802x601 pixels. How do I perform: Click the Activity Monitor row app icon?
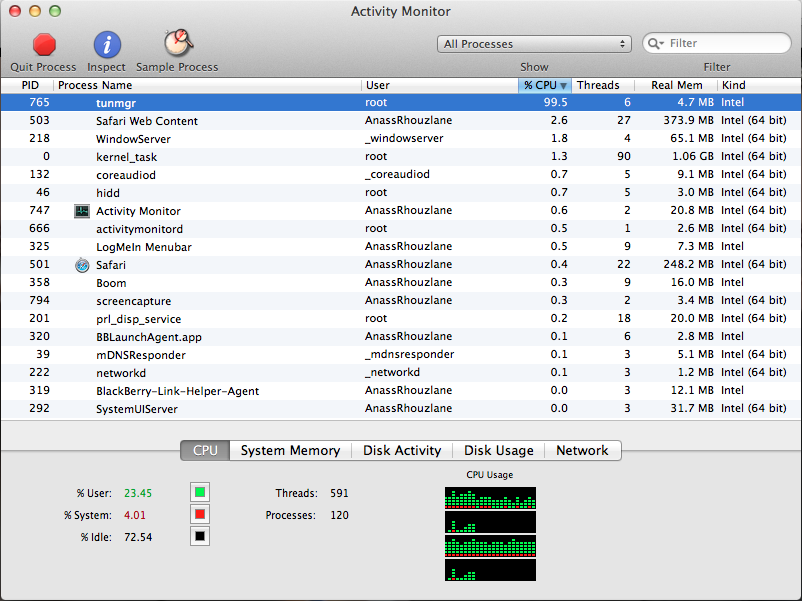point(82,211)
